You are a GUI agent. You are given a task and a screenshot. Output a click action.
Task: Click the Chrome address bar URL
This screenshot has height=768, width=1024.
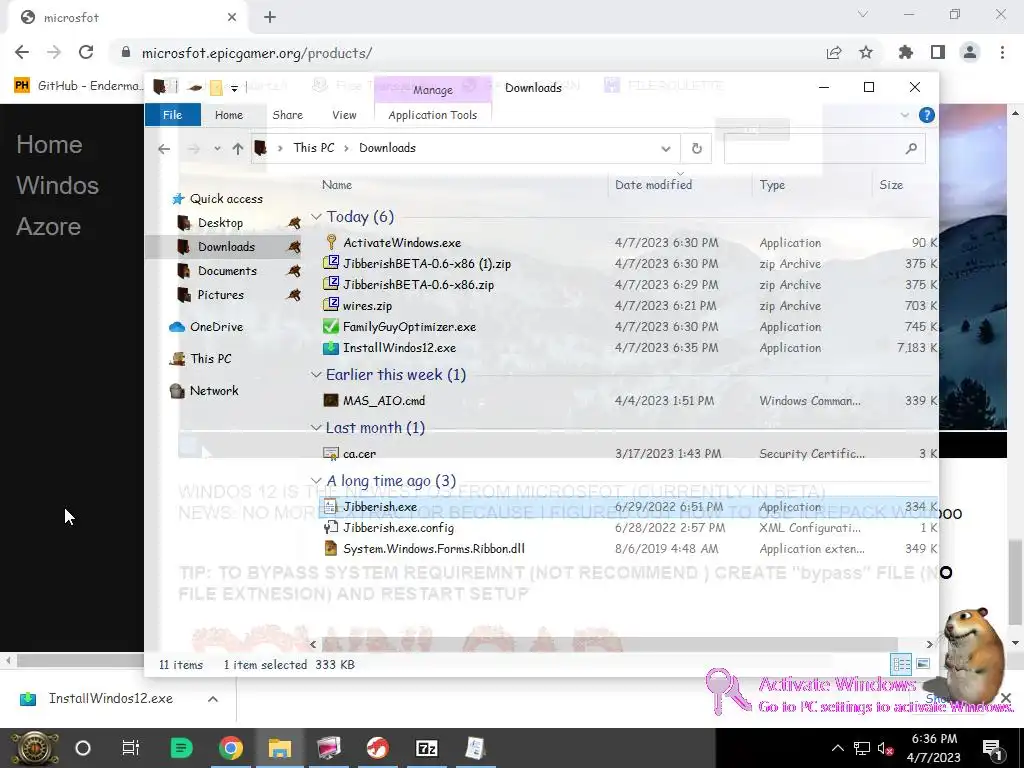click(x=257, y=53)
